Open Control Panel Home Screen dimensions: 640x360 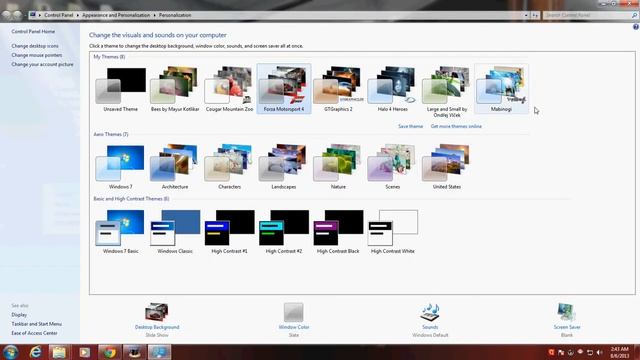click(x=33, y=31)
